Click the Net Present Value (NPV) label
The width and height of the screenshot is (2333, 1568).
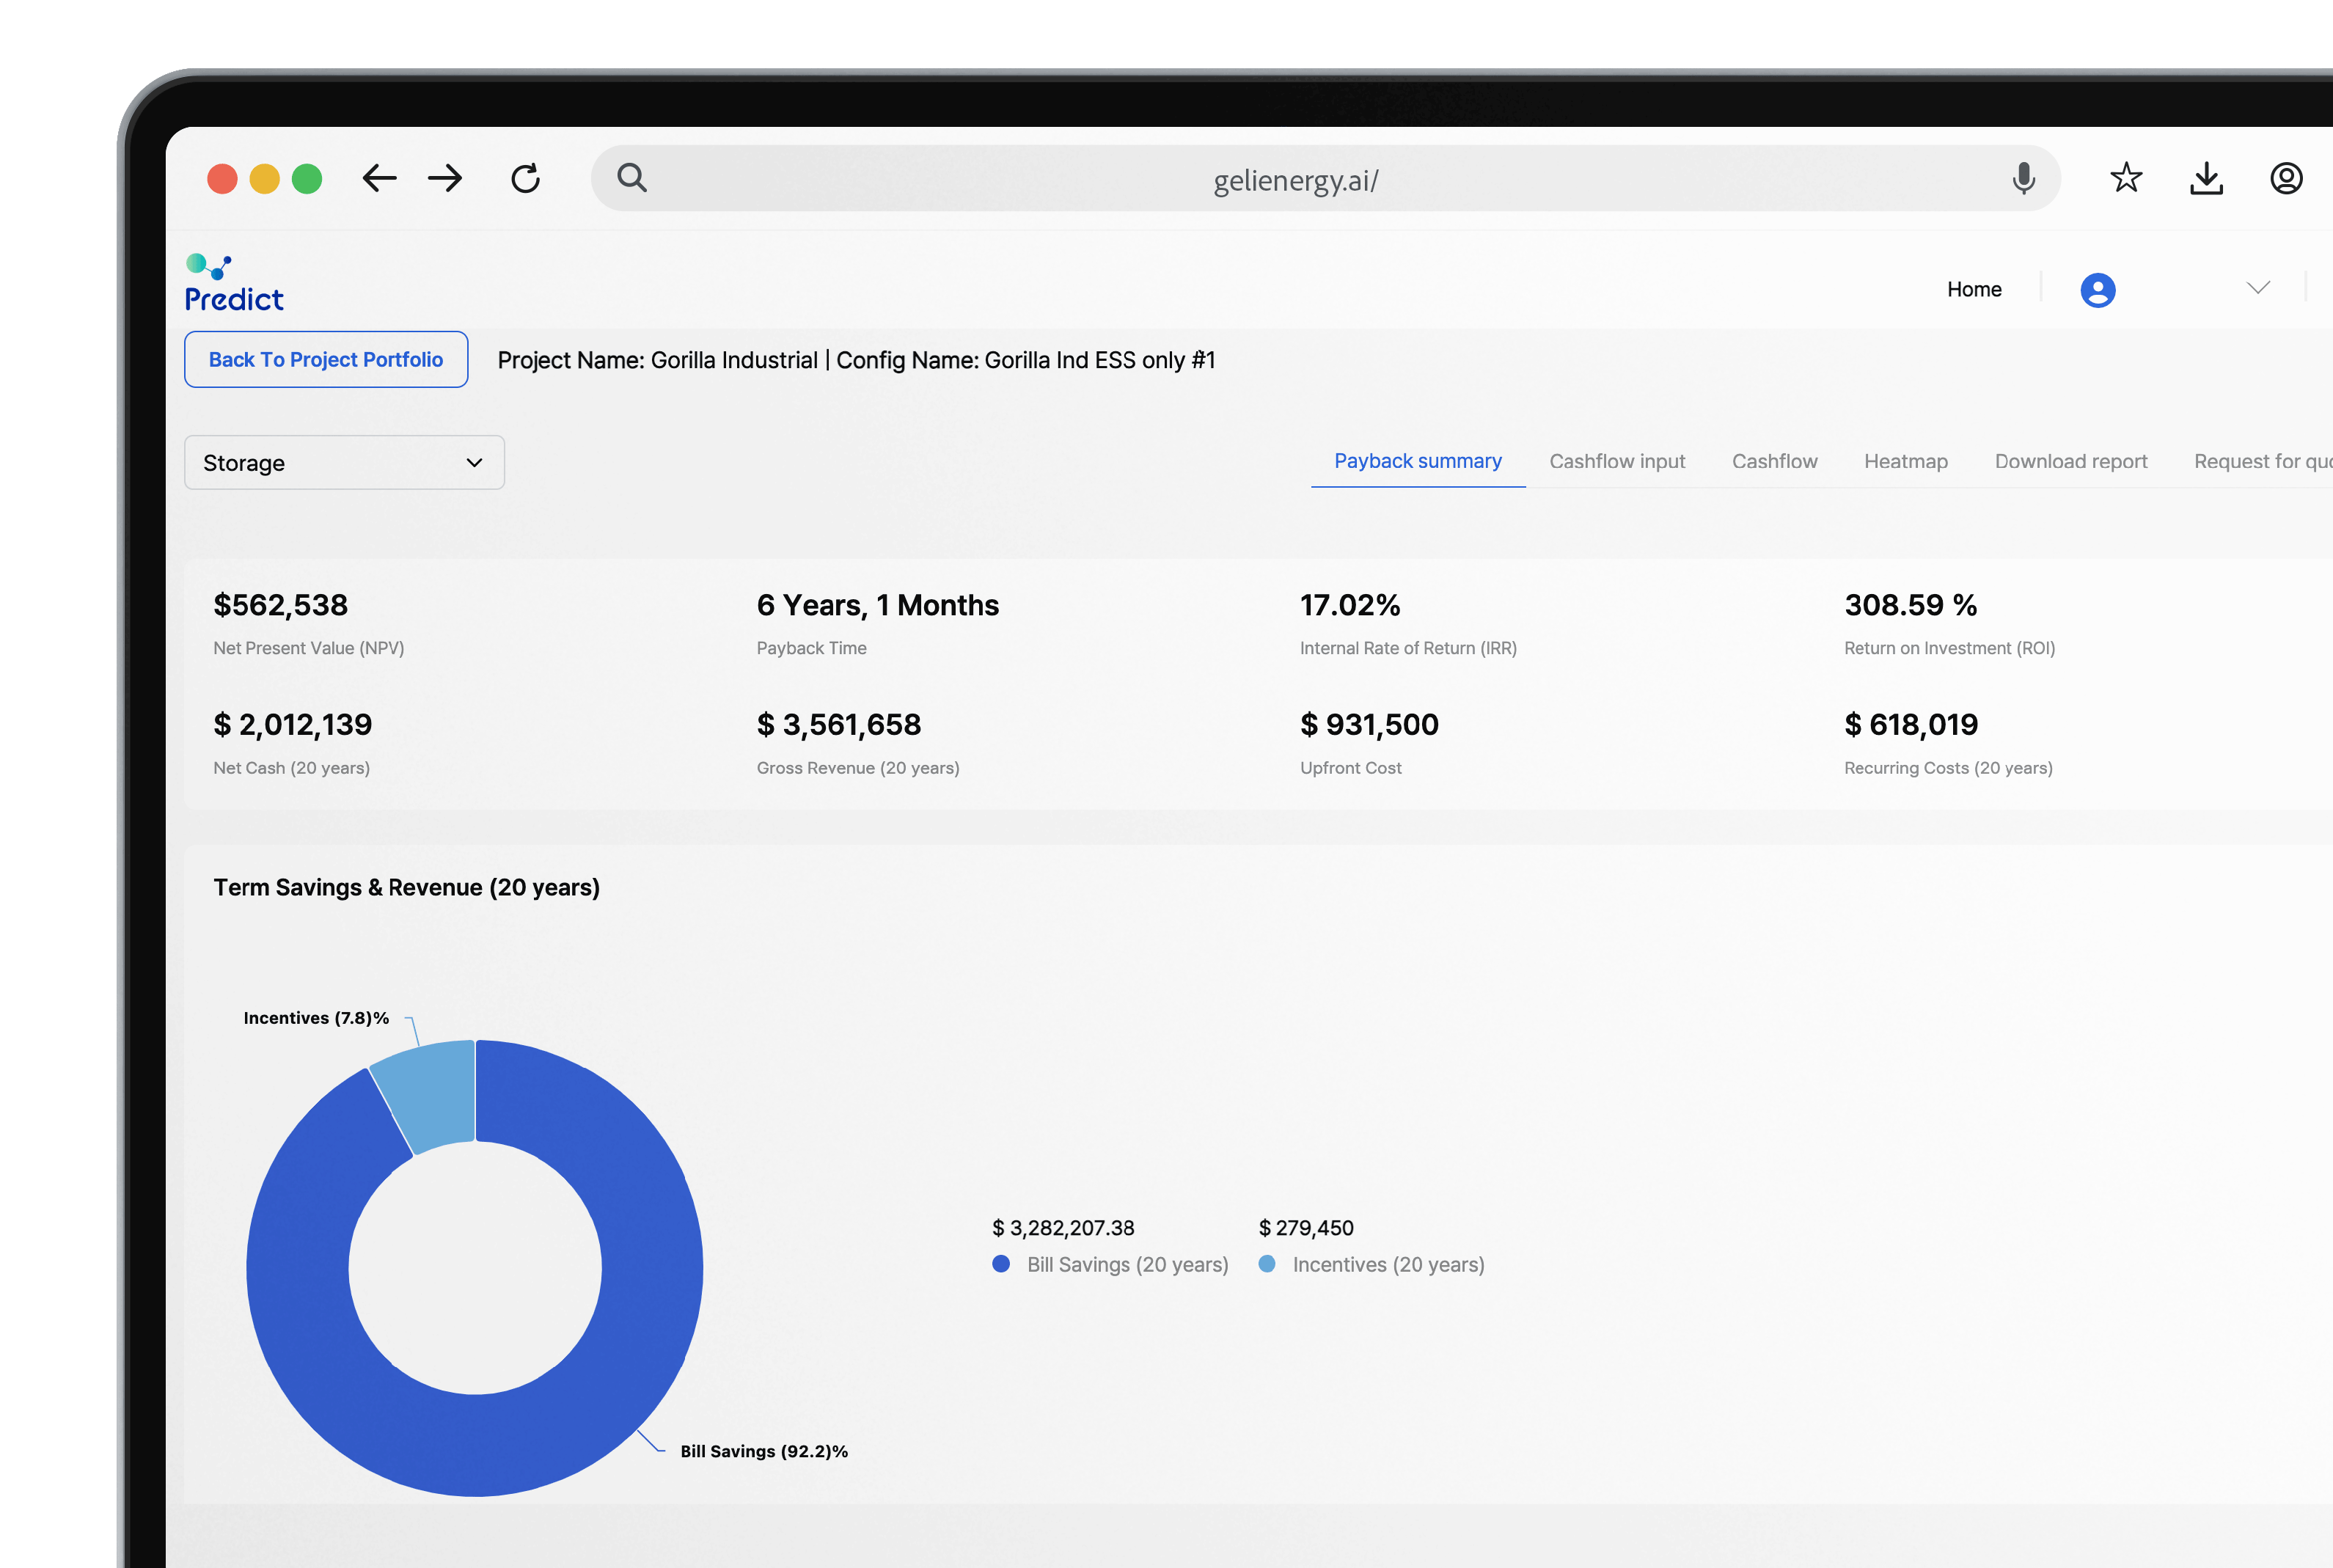point(309,648)
